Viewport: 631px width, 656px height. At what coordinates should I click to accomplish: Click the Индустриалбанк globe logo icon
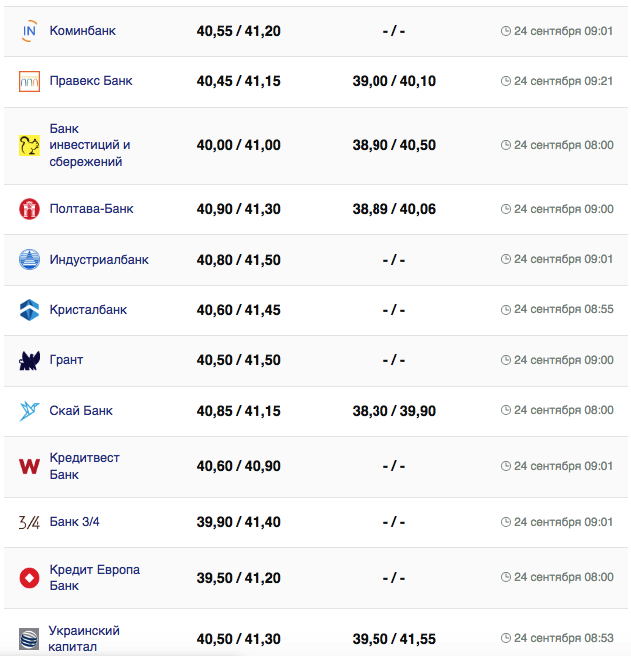coord(29,260)
